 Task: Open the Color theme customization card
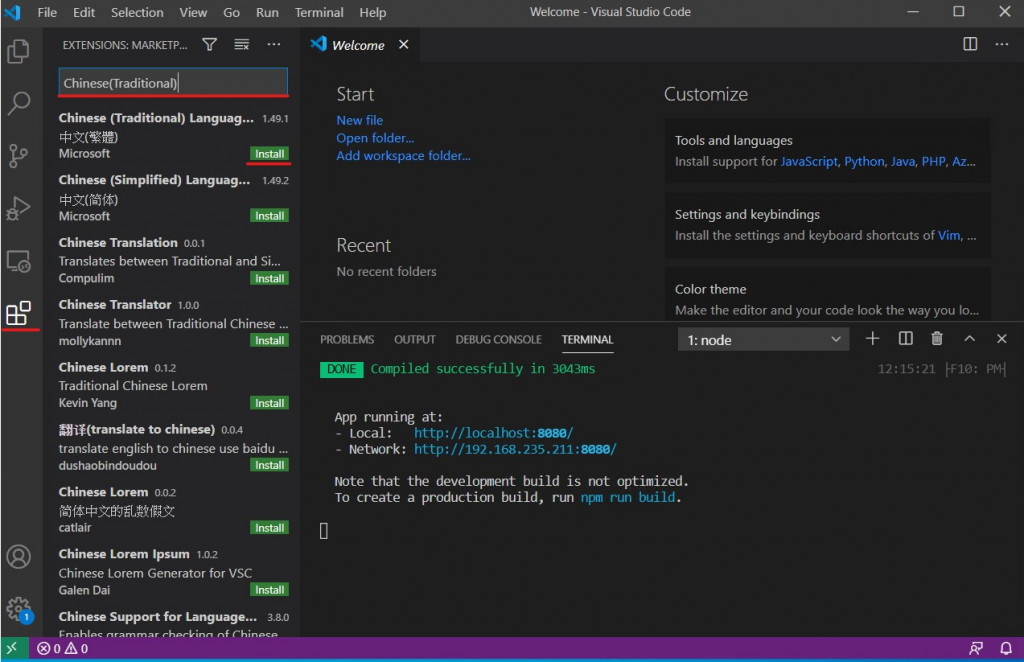(x=827, y=295)
